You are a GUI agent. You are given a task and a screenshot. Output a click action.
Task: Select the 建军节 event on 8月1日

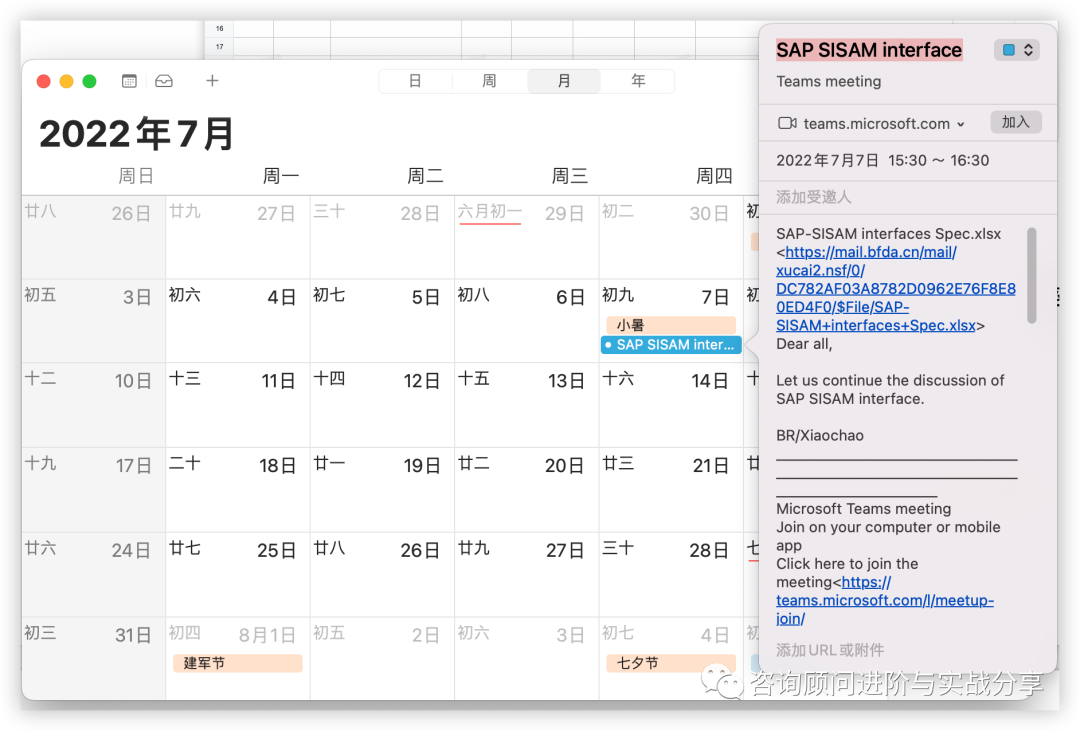pyautogui.click(x=238, y=663)
